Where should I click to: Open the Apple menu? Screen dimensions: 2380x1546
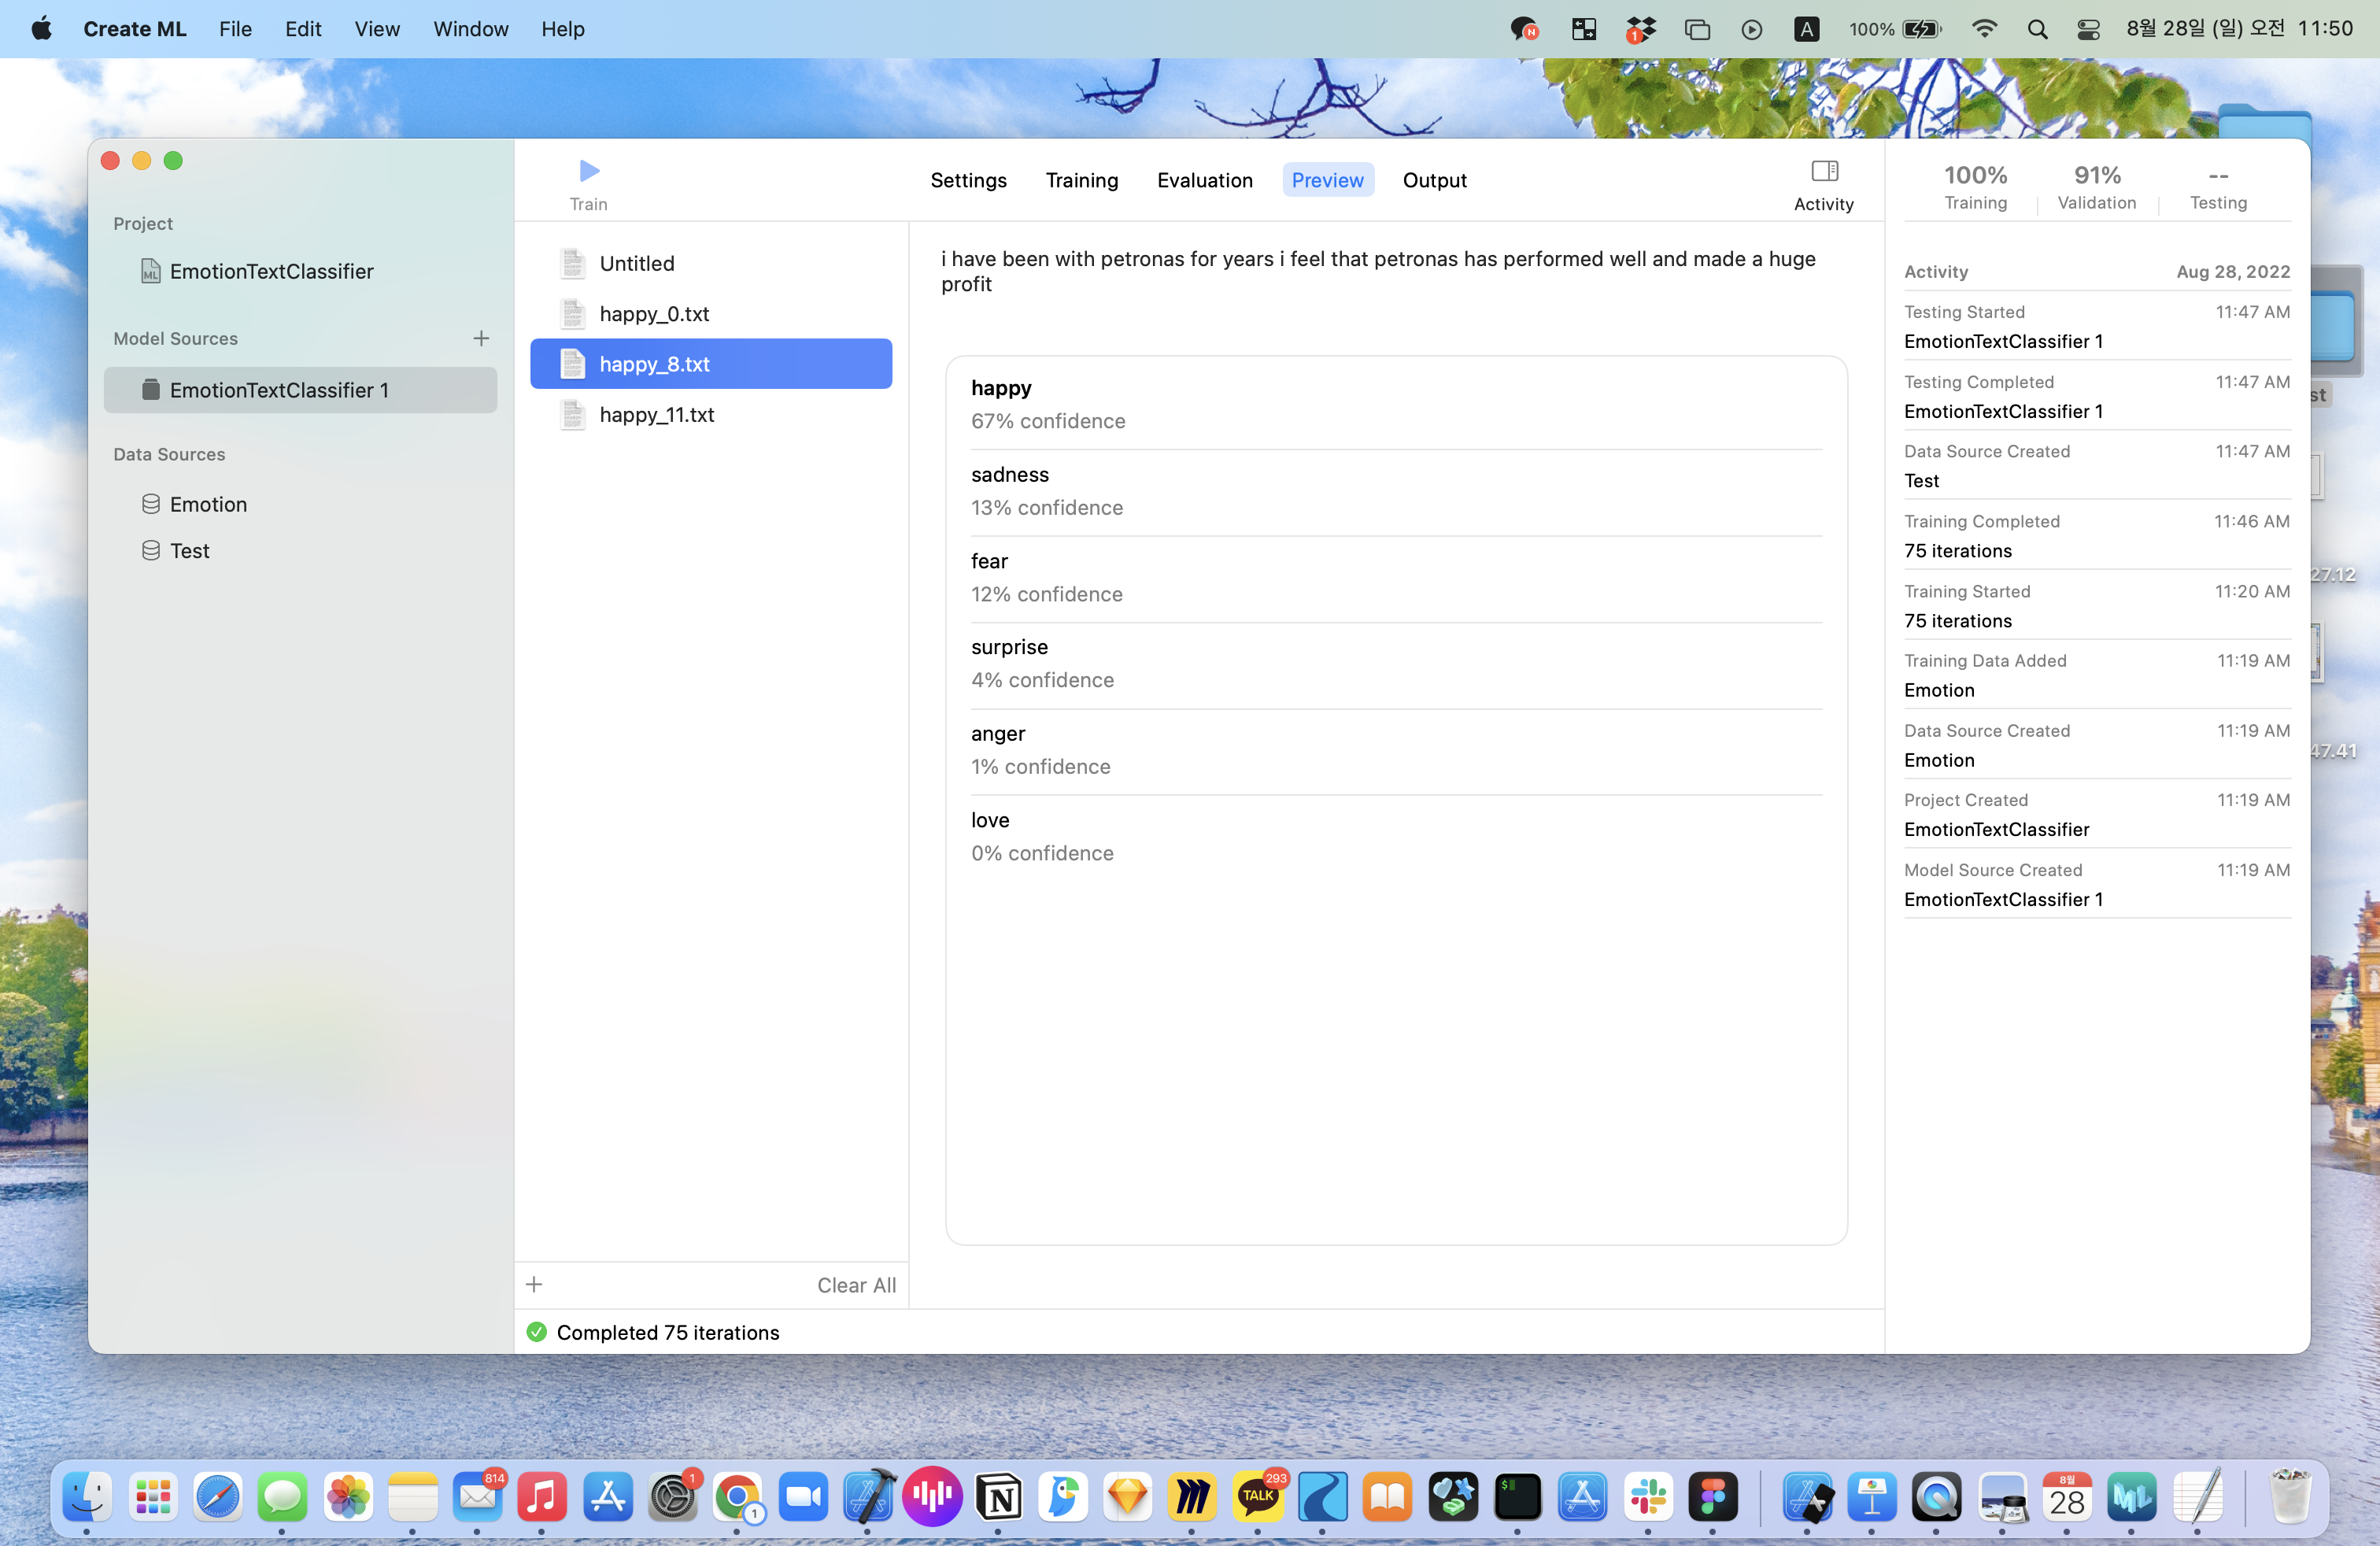click(41, 29)
